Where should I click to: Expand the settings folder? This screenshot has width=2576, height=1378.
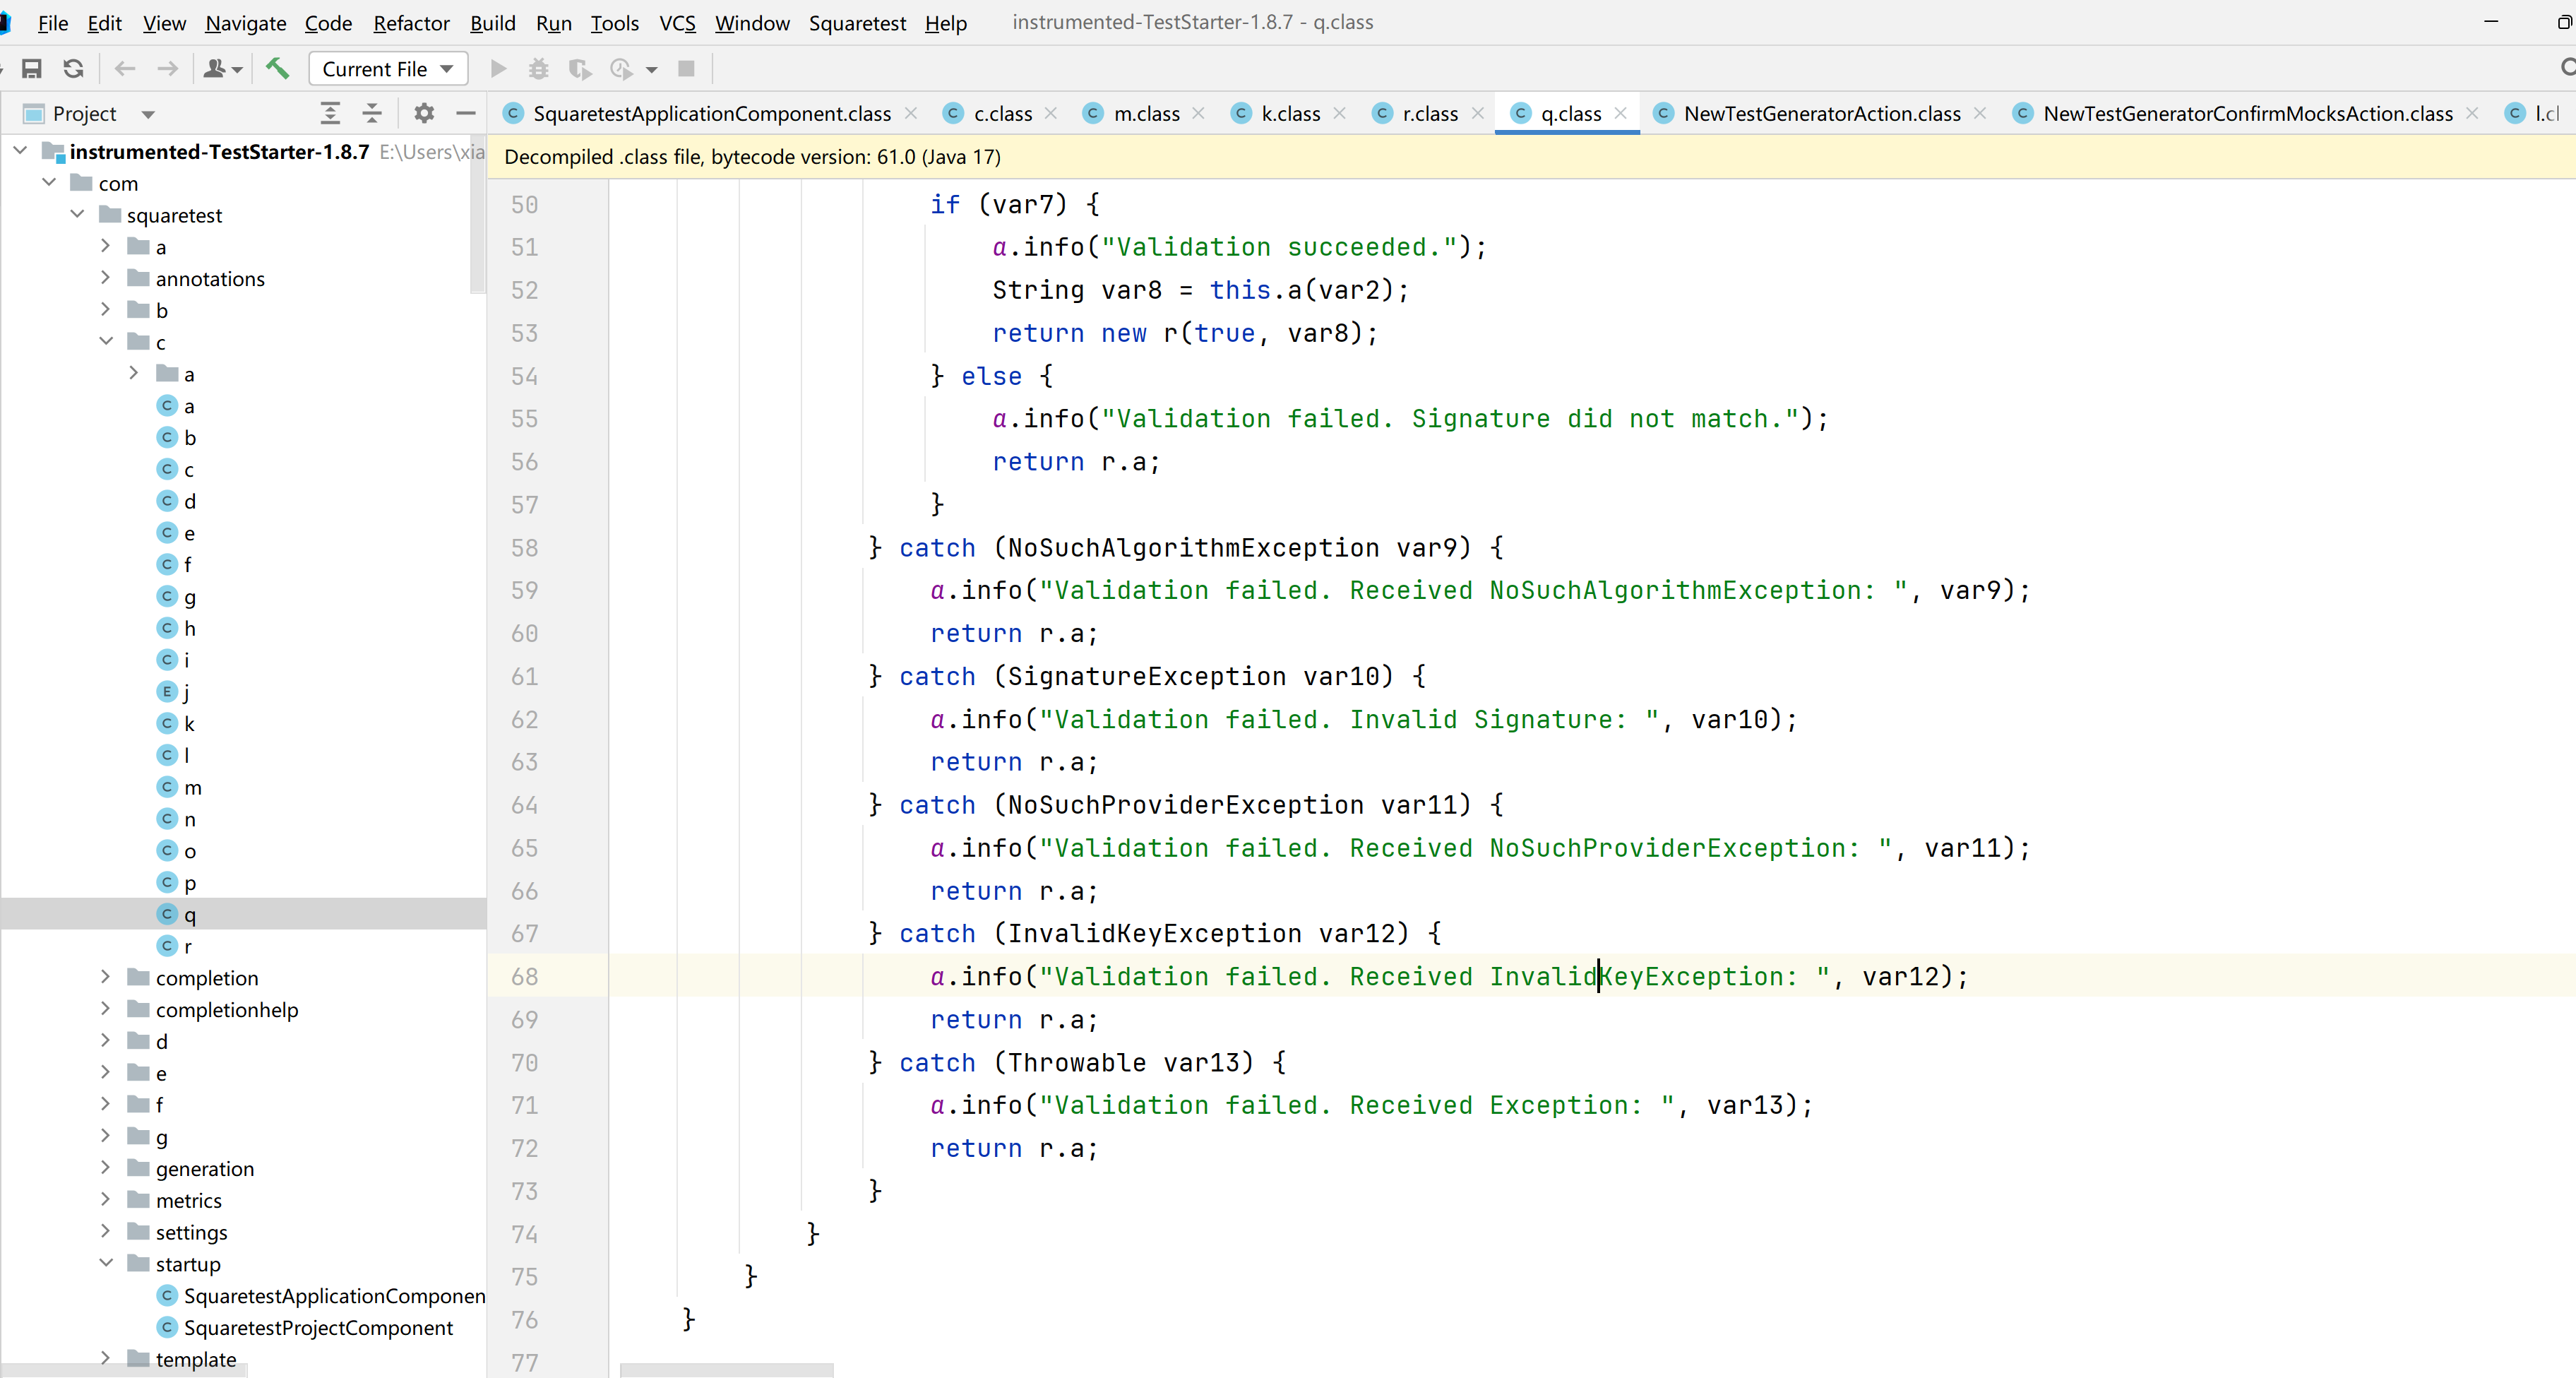coord(105,1231)
